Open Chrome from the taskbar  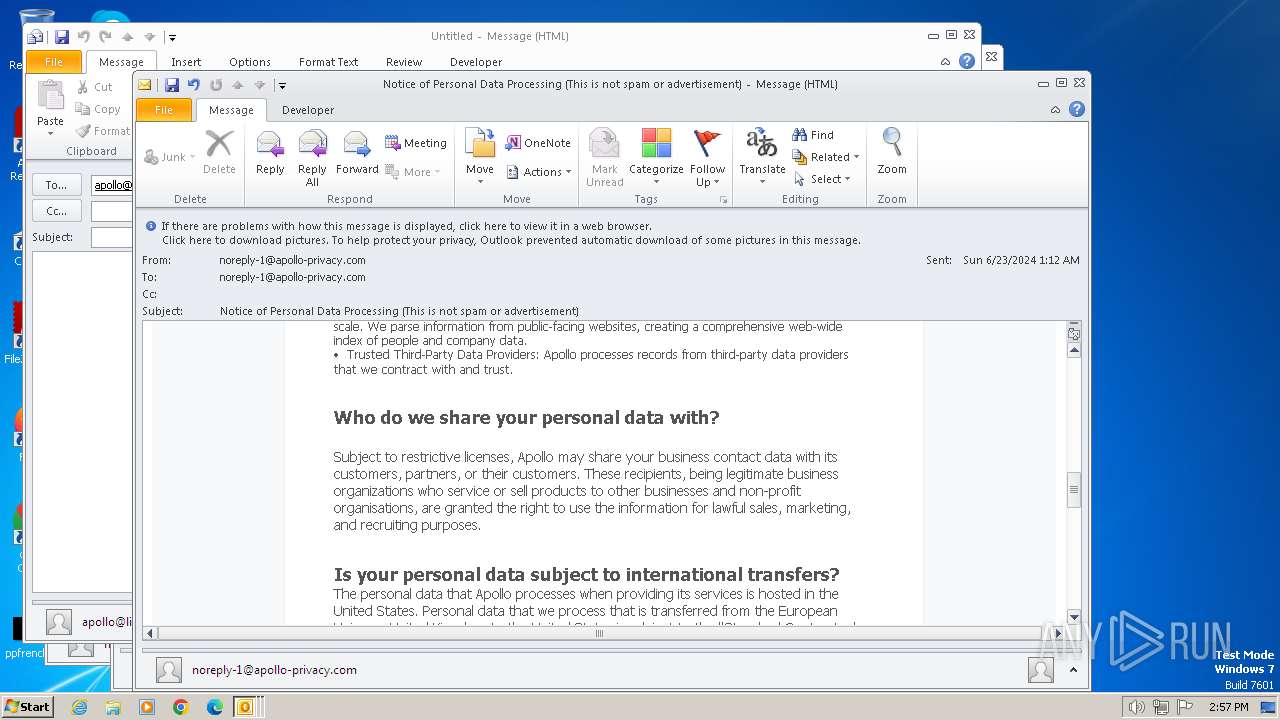tap(181, 707)
